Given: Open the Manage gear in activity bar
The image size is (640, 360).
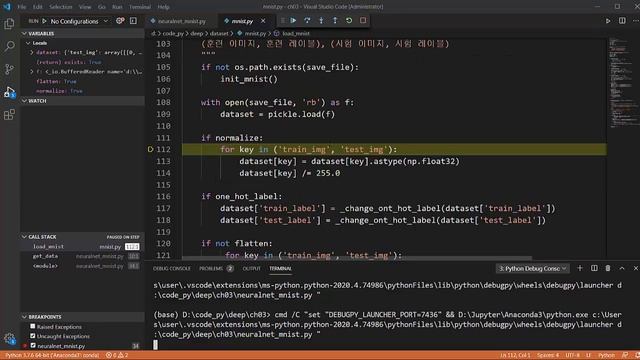Looking at the screenshot, I should point(9,338).
